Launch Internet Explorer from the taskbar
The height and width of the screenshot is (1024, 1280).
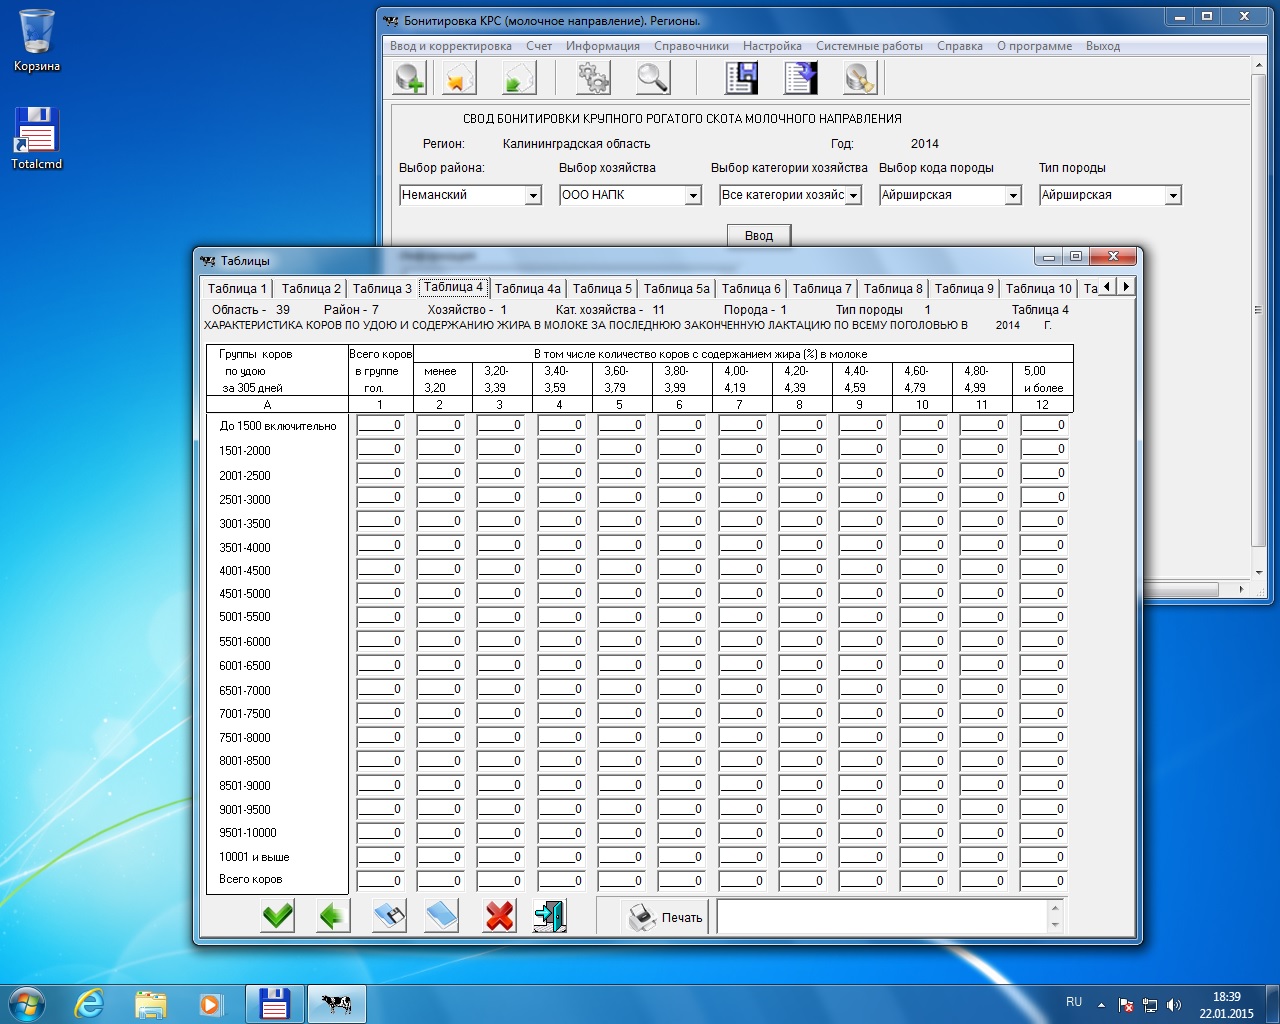click(90, 1003)
